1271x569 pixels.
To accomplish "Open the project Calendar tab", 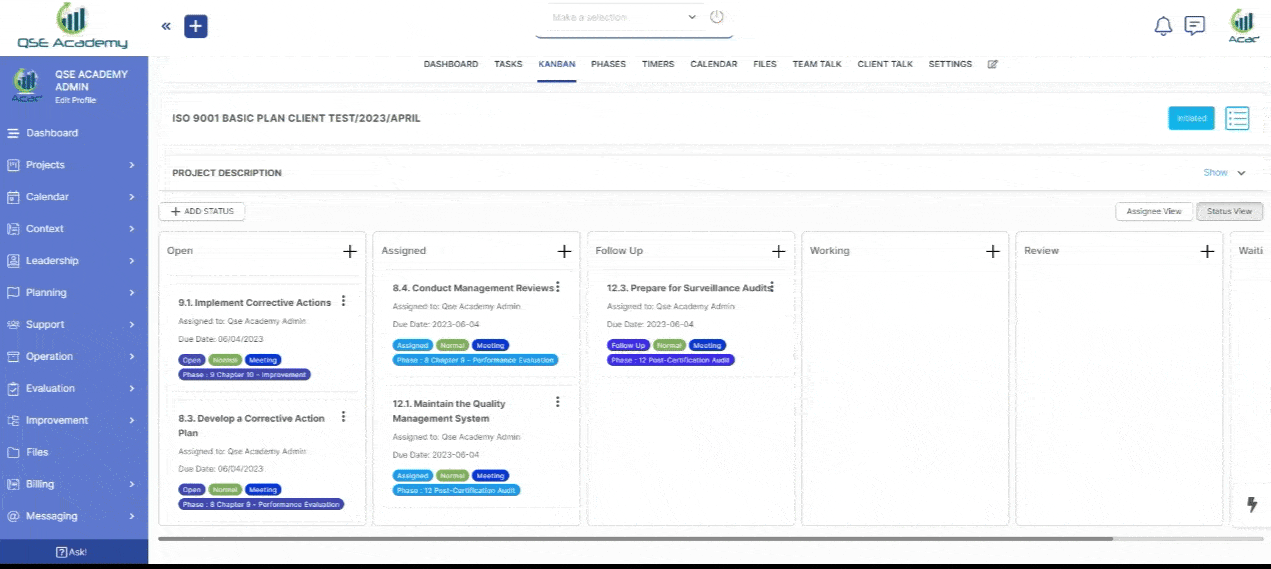I will point(714,64).
